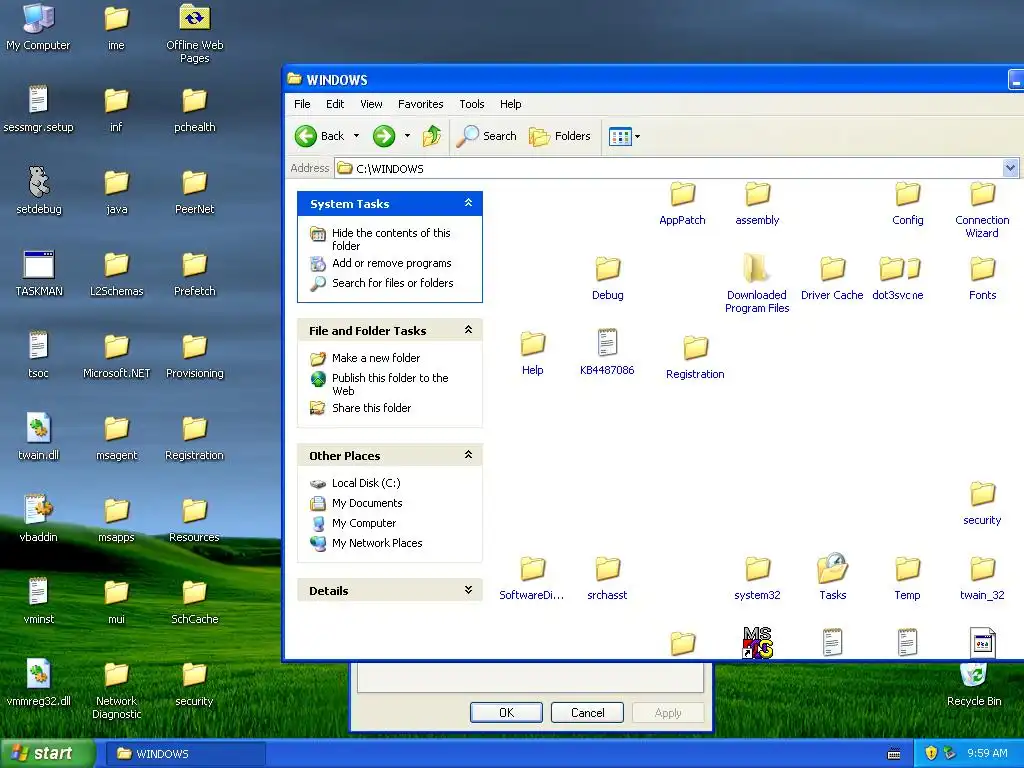
Task: Select the SoftwareDi... folder
Action: [x=532, y=579]
